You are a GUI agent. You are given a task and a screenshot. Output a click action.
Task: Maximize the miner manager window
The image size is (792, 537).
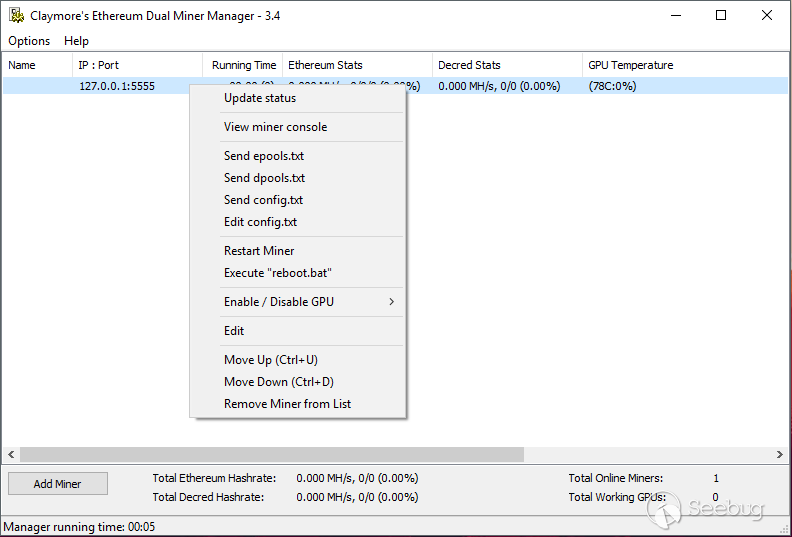(721, 16)
